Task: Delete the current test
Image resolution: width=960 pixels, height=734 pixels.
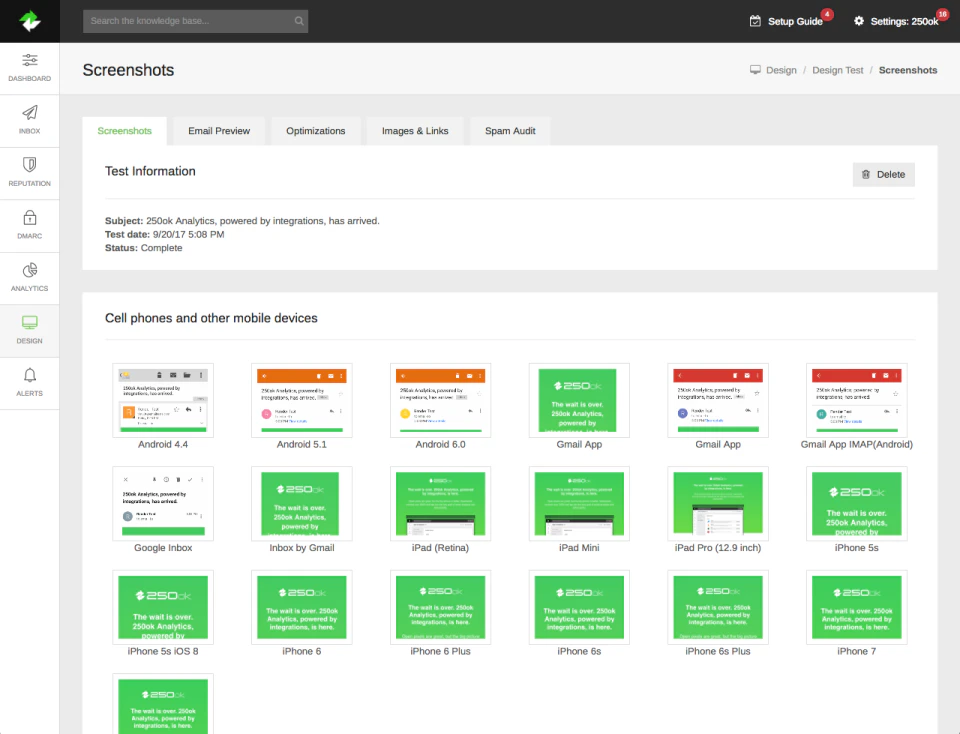Action: [883, 174]
